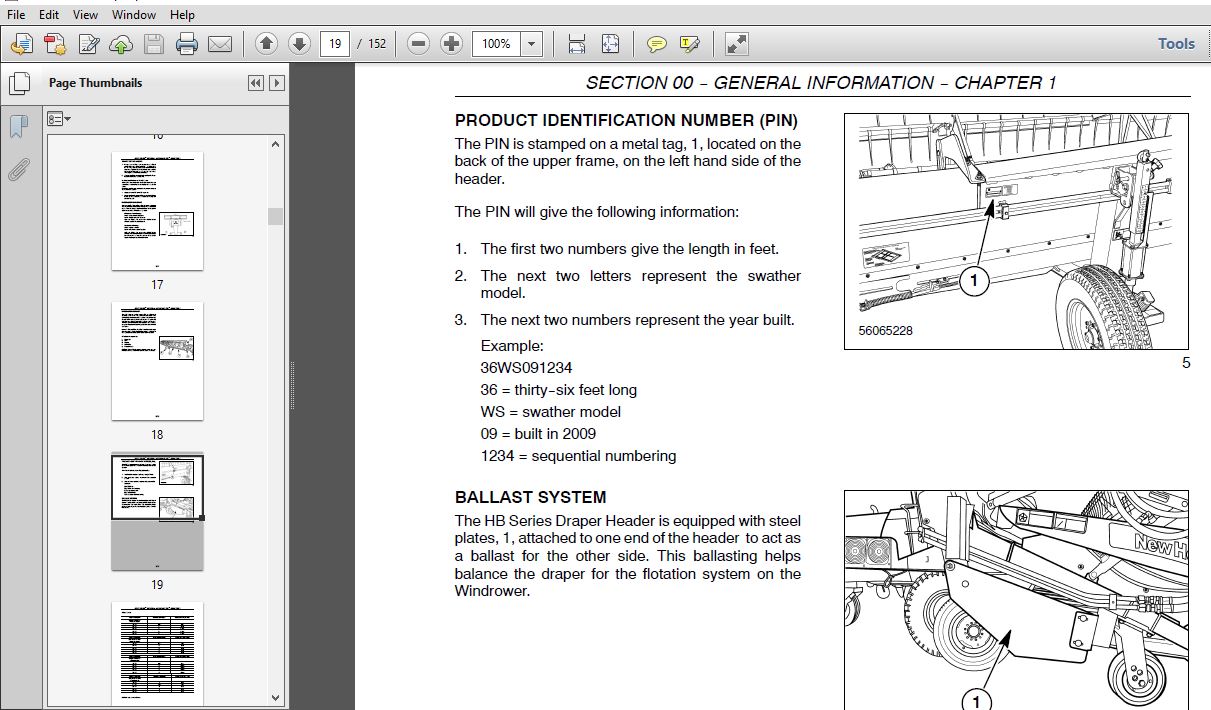This screenshot has width=1211, height=710.
Task: Open the Edit menu
Action: coord(48,15)
